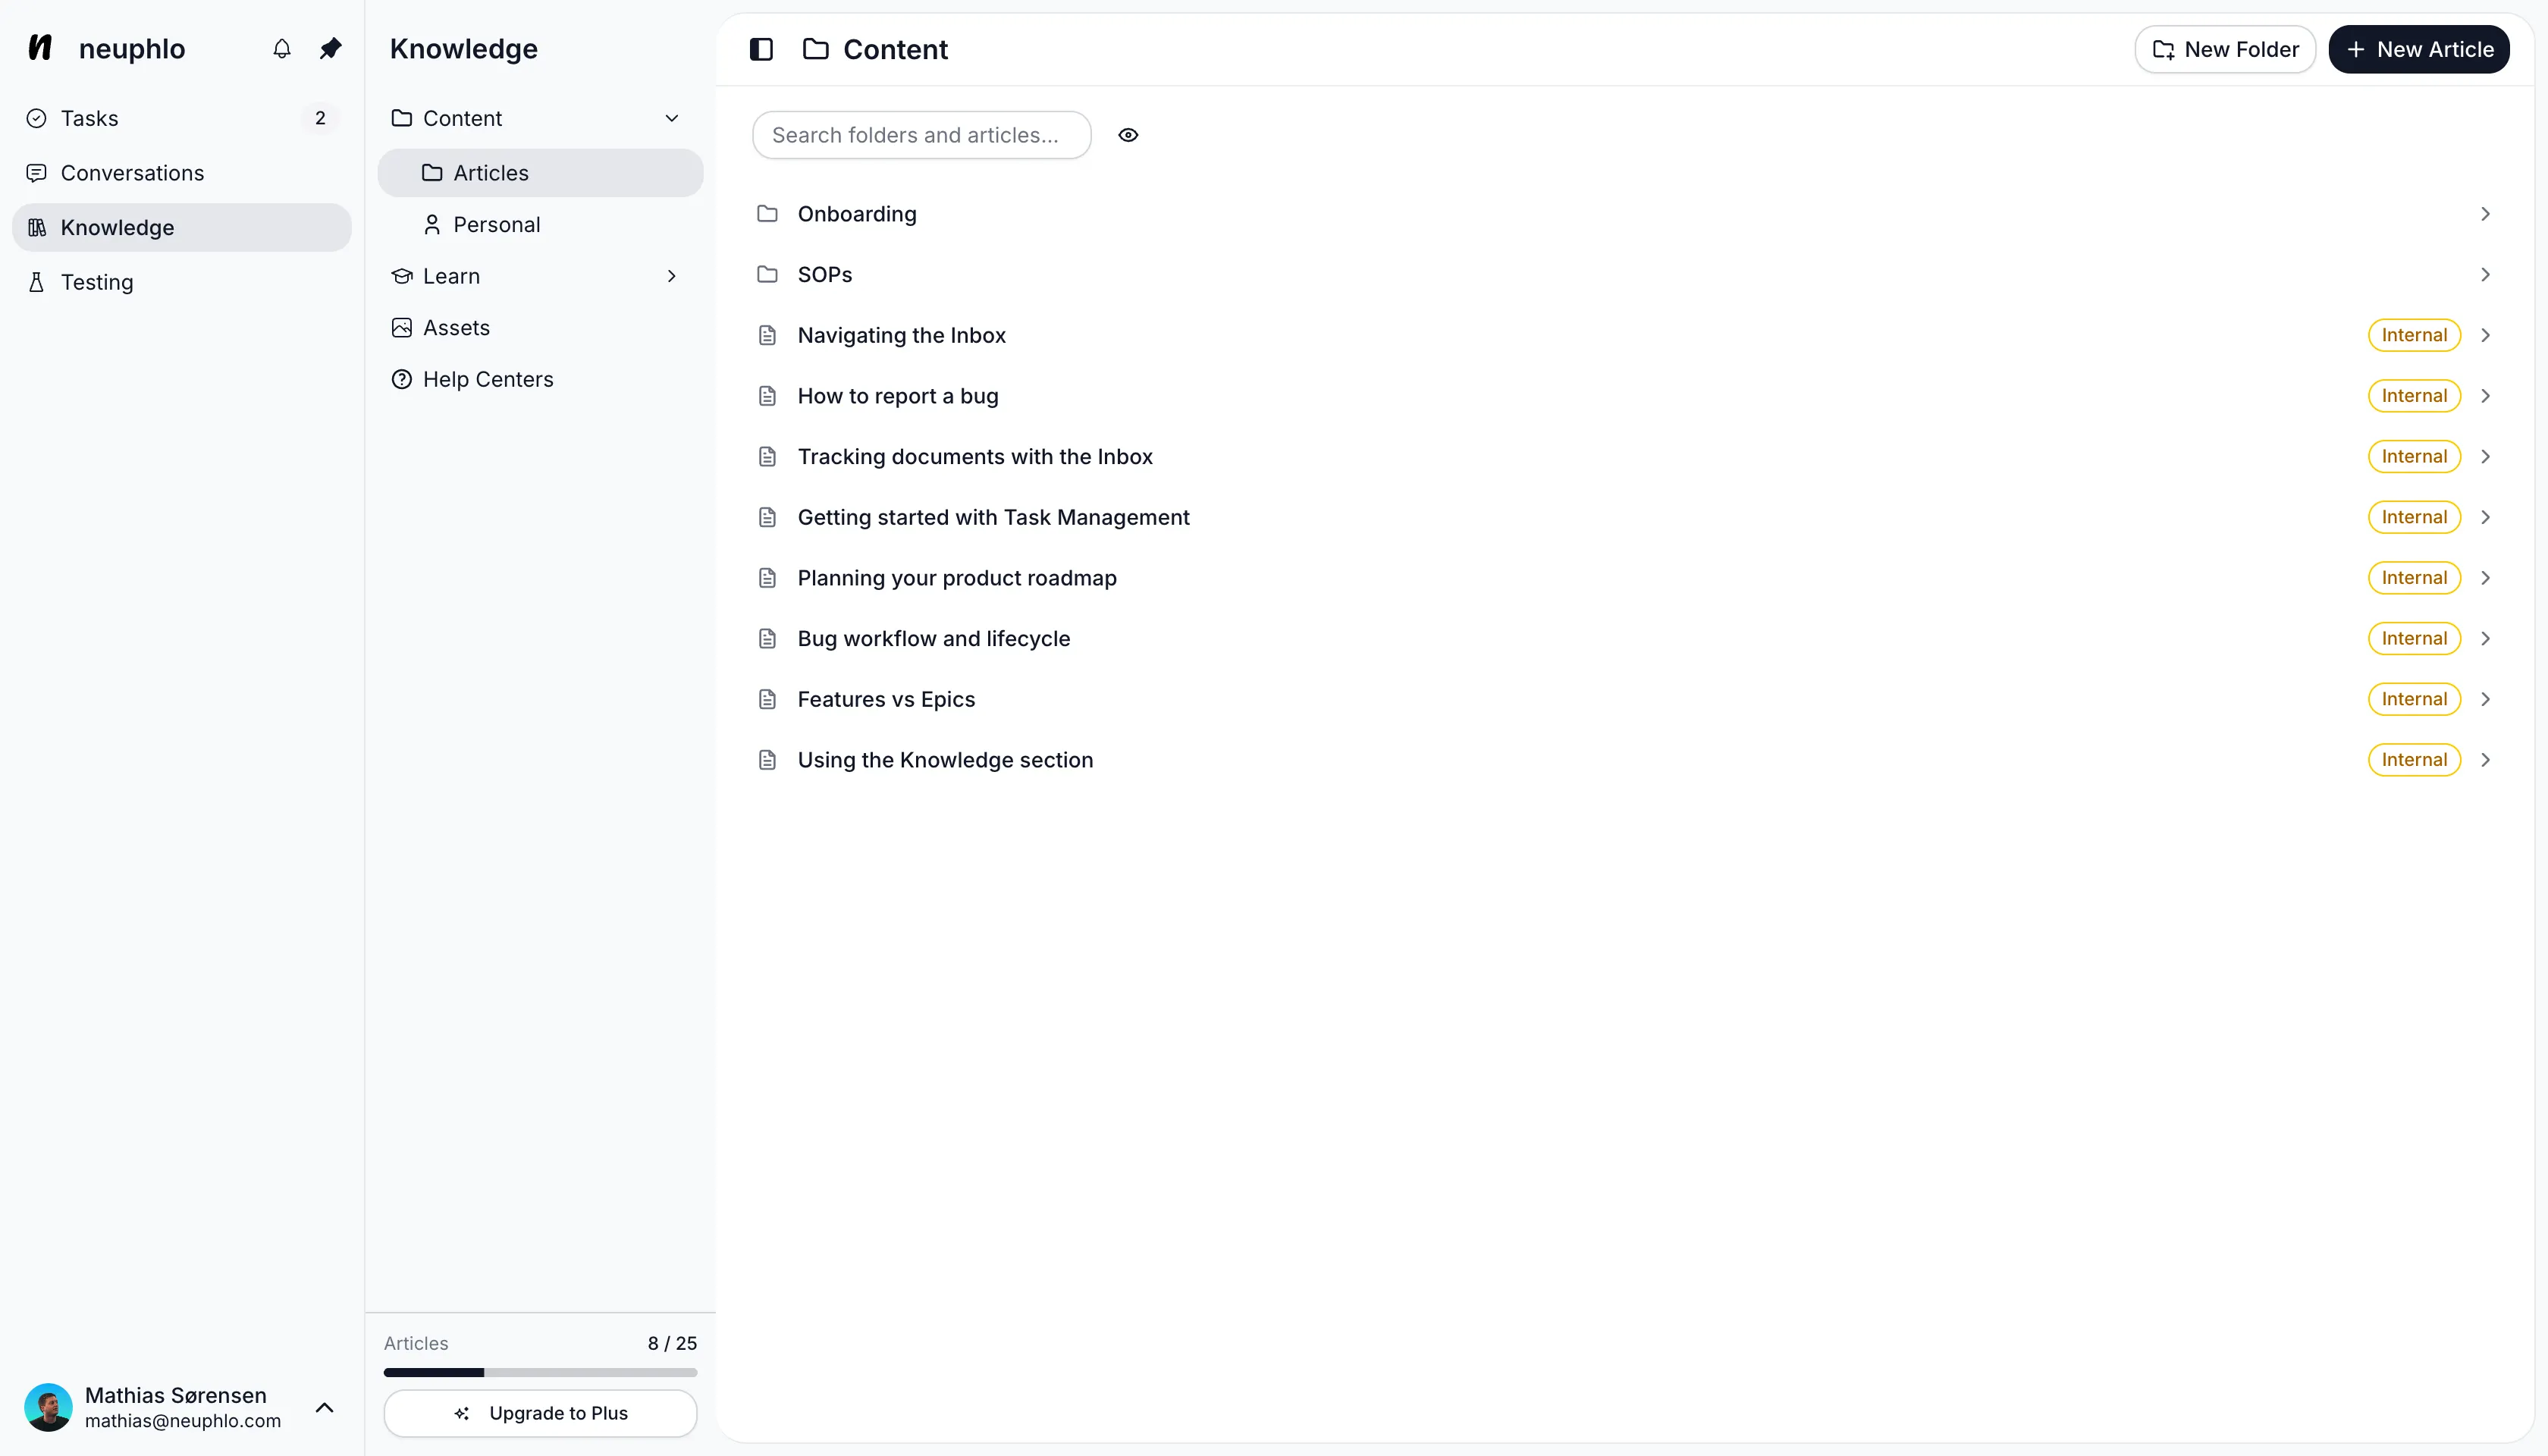Image resolution: width=2548 pixels, height=1456 pixels.
Task: Open the Onboarding folder
Action: (857, 213)
